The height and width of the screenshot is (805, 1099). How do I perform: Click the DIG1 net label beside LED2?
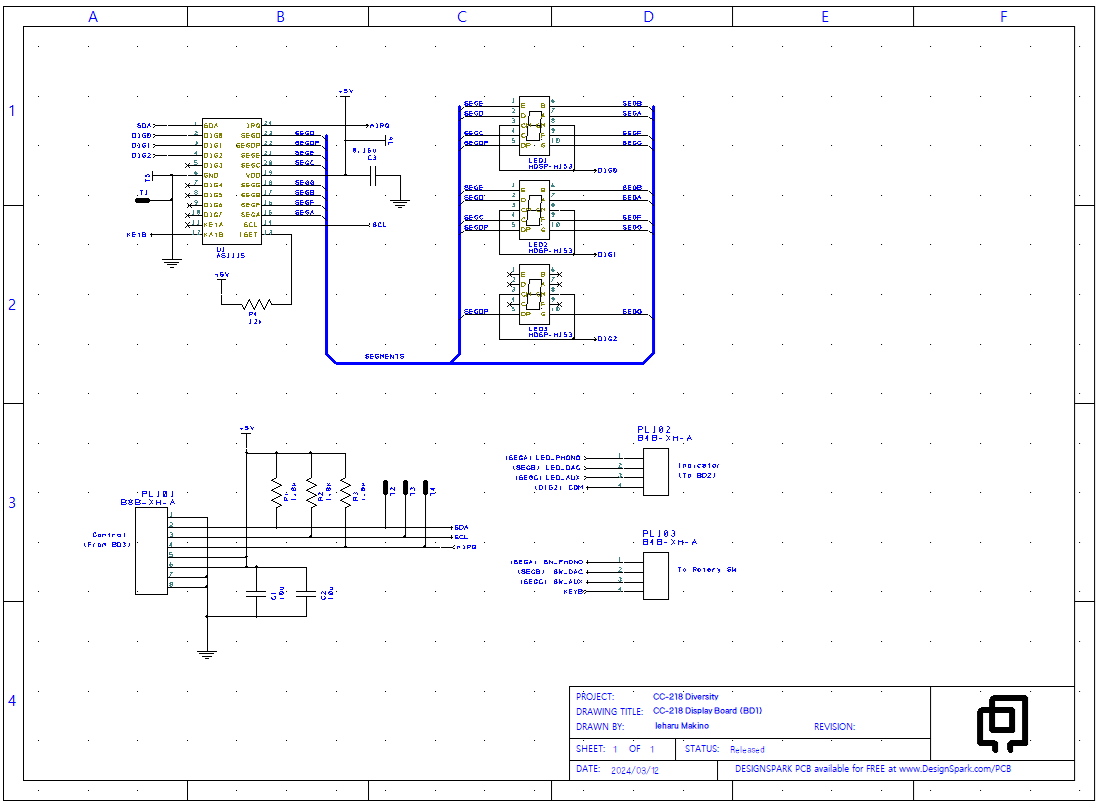point(607,254)
